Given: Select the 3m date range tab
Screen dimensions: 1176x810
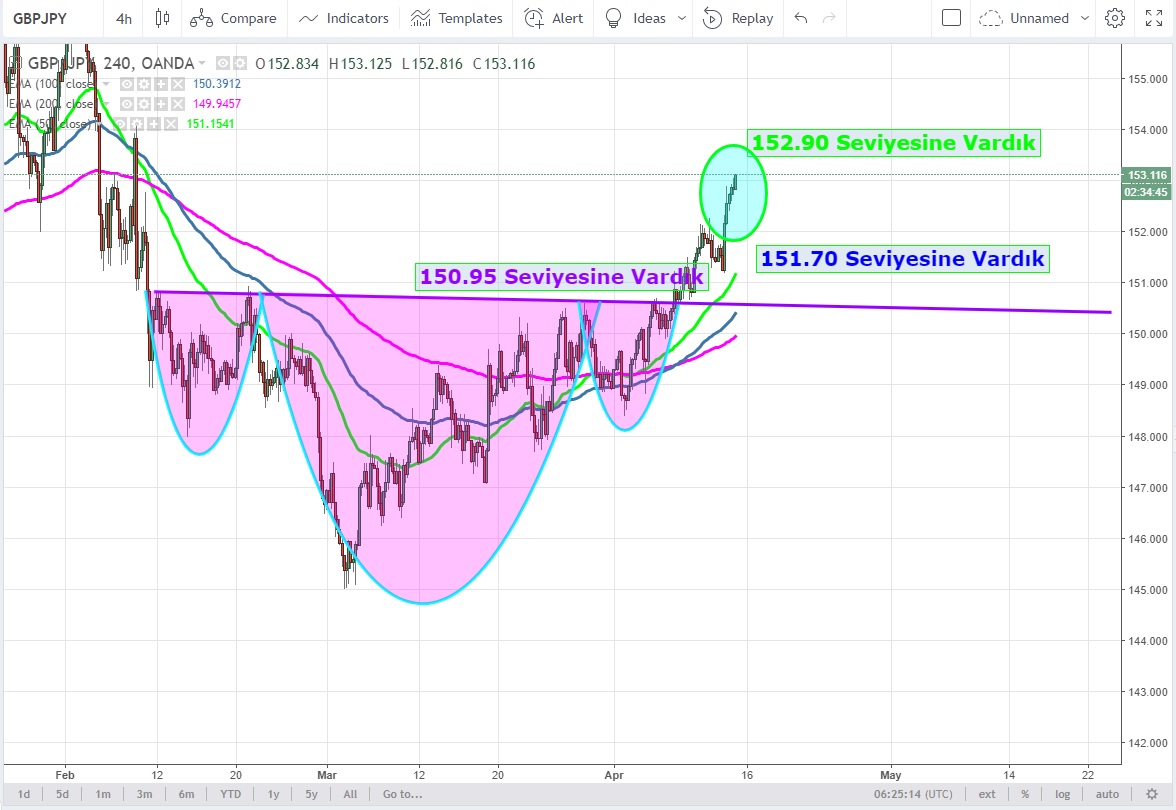Looking at the screenshot, I should pyautogui.click(x=145, y=794).
